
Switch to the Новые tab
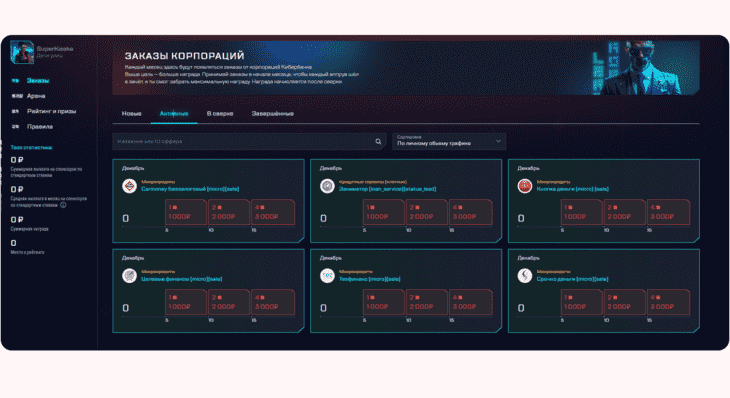[x=131, y=114]
